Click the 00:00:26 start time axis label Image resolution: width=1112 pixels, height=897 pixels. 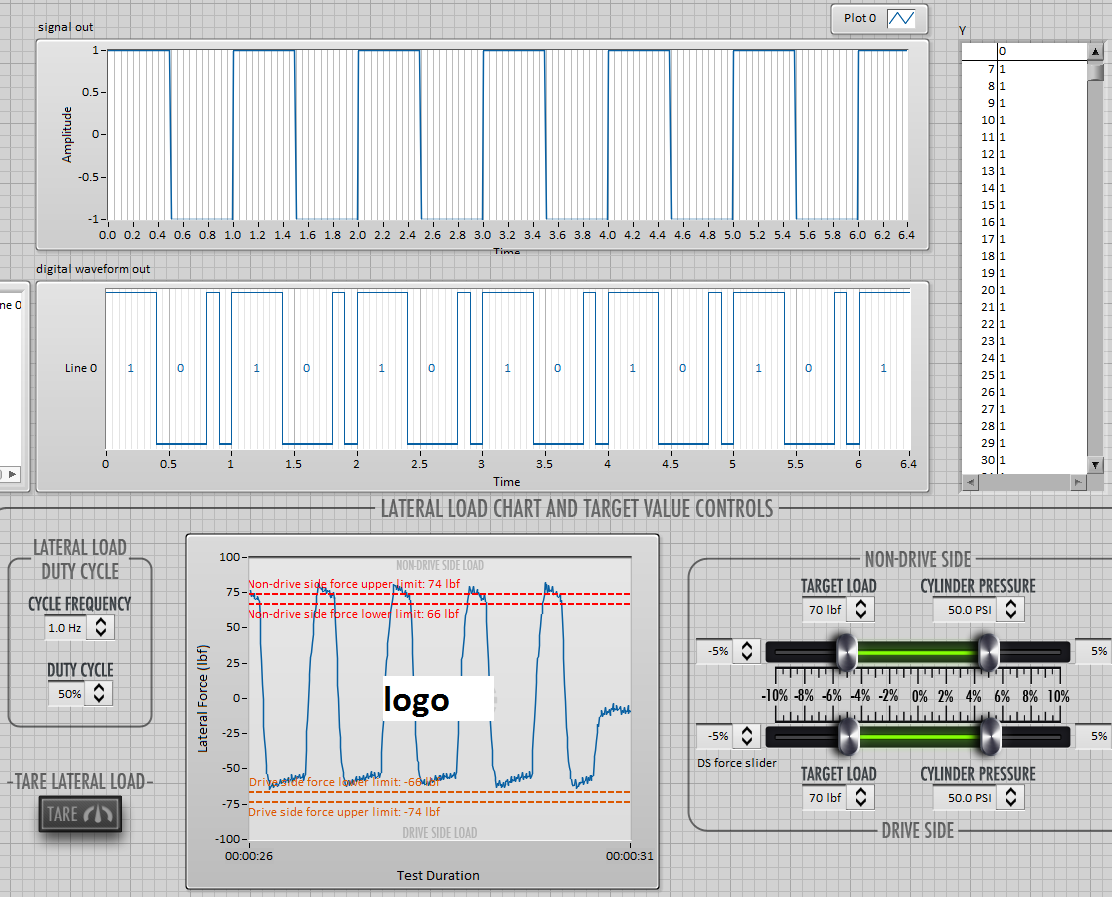pyautogui.click(x=249, y=856)
